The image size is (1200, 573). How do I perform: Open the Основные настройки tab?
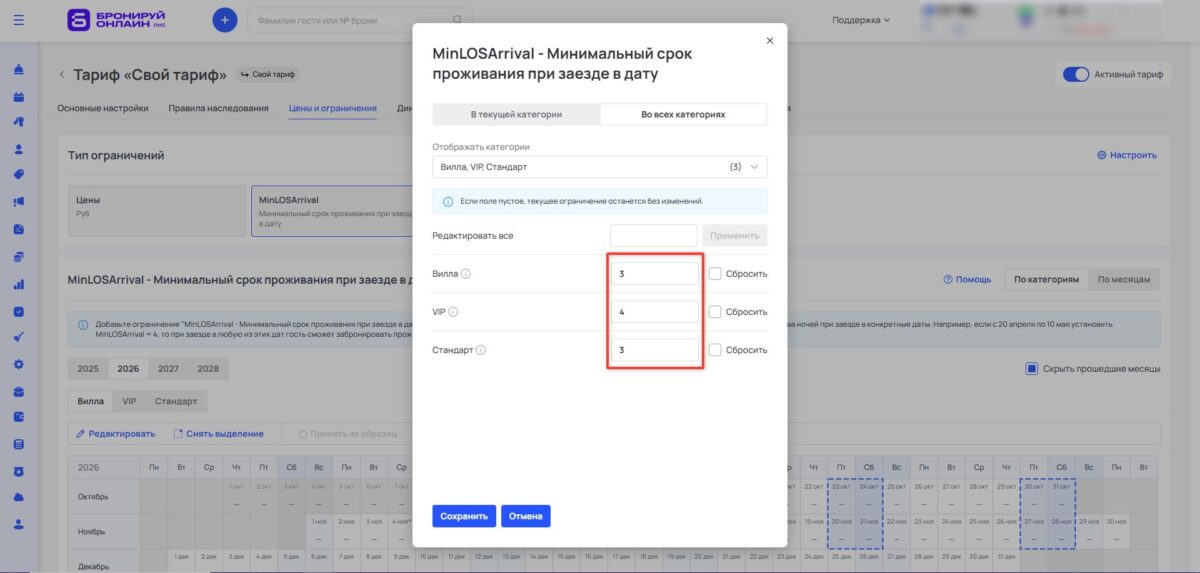(103, 108)
